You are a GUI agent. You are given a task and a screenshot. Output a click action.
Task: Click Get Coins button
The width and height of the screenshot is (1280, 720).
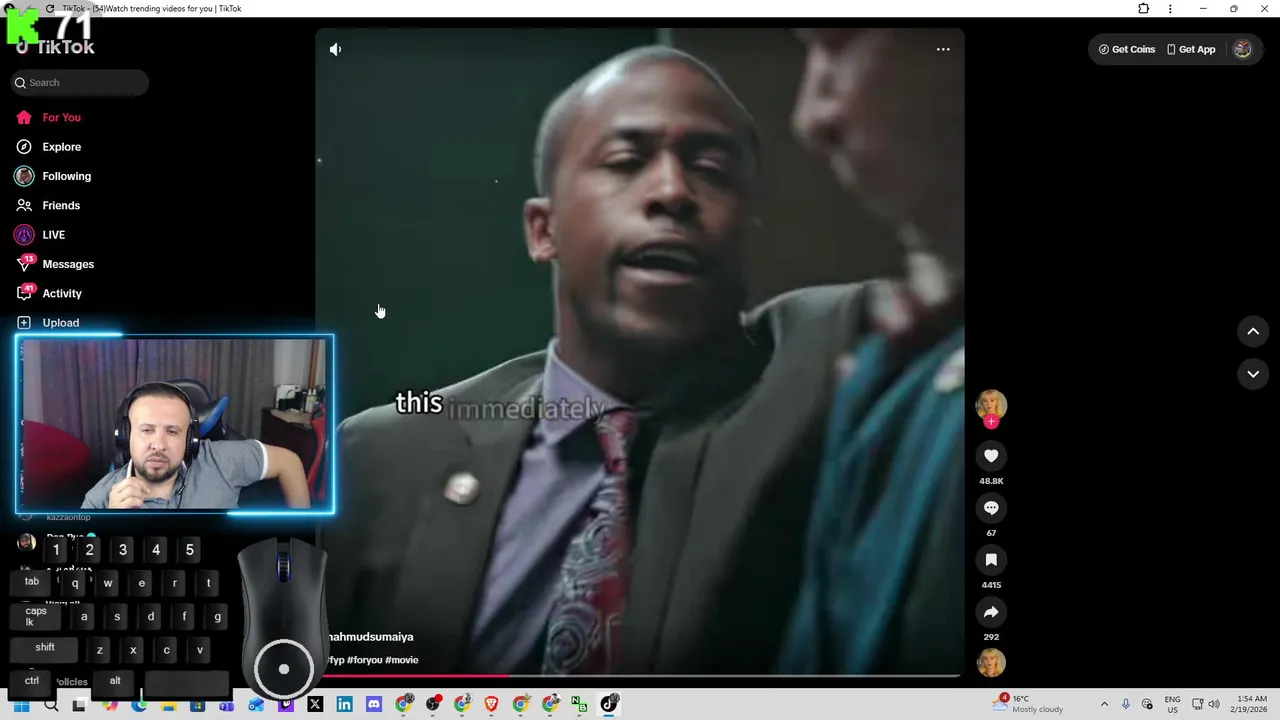click(1127, 49)
